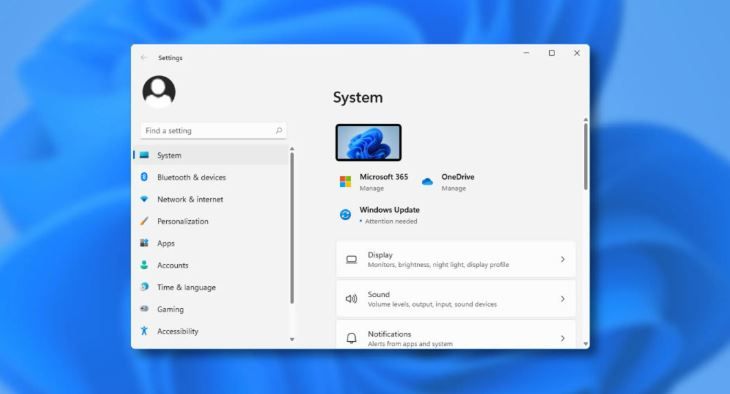Viewport: 730px width, 394px height.
Task: Click the Personalization paintbrush icon
Action: (x=144, y=221)
